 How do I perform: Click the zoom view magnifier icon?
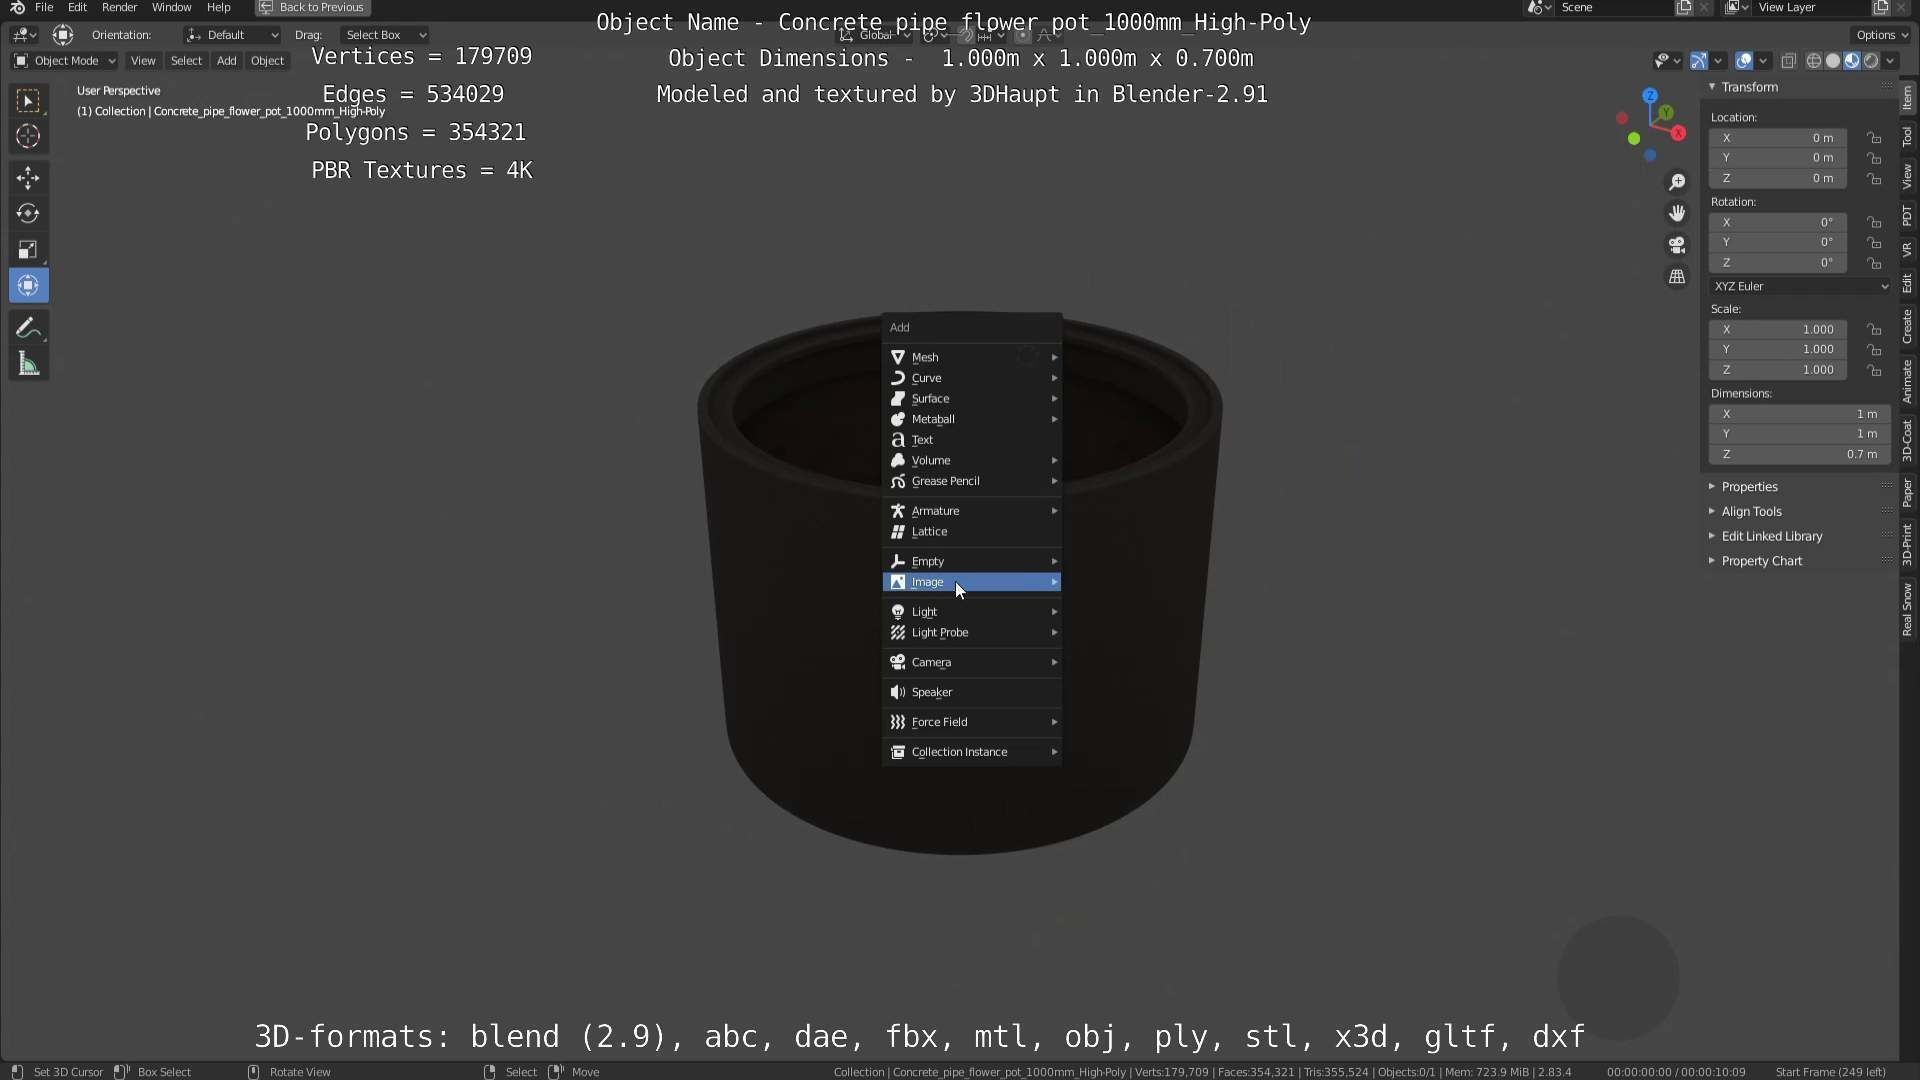(1677, 182)
